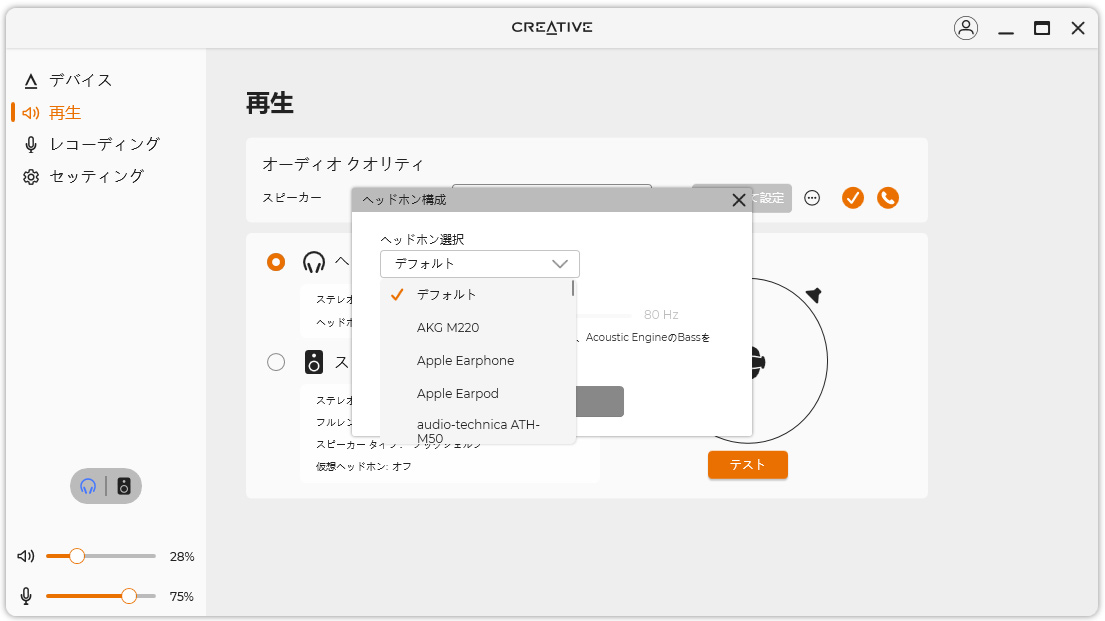Image resolution: width=1105 pixels, height=621 pixels.
Task: Choose audio-technica ATH-M50 from the list
Action: pos(478,430)
